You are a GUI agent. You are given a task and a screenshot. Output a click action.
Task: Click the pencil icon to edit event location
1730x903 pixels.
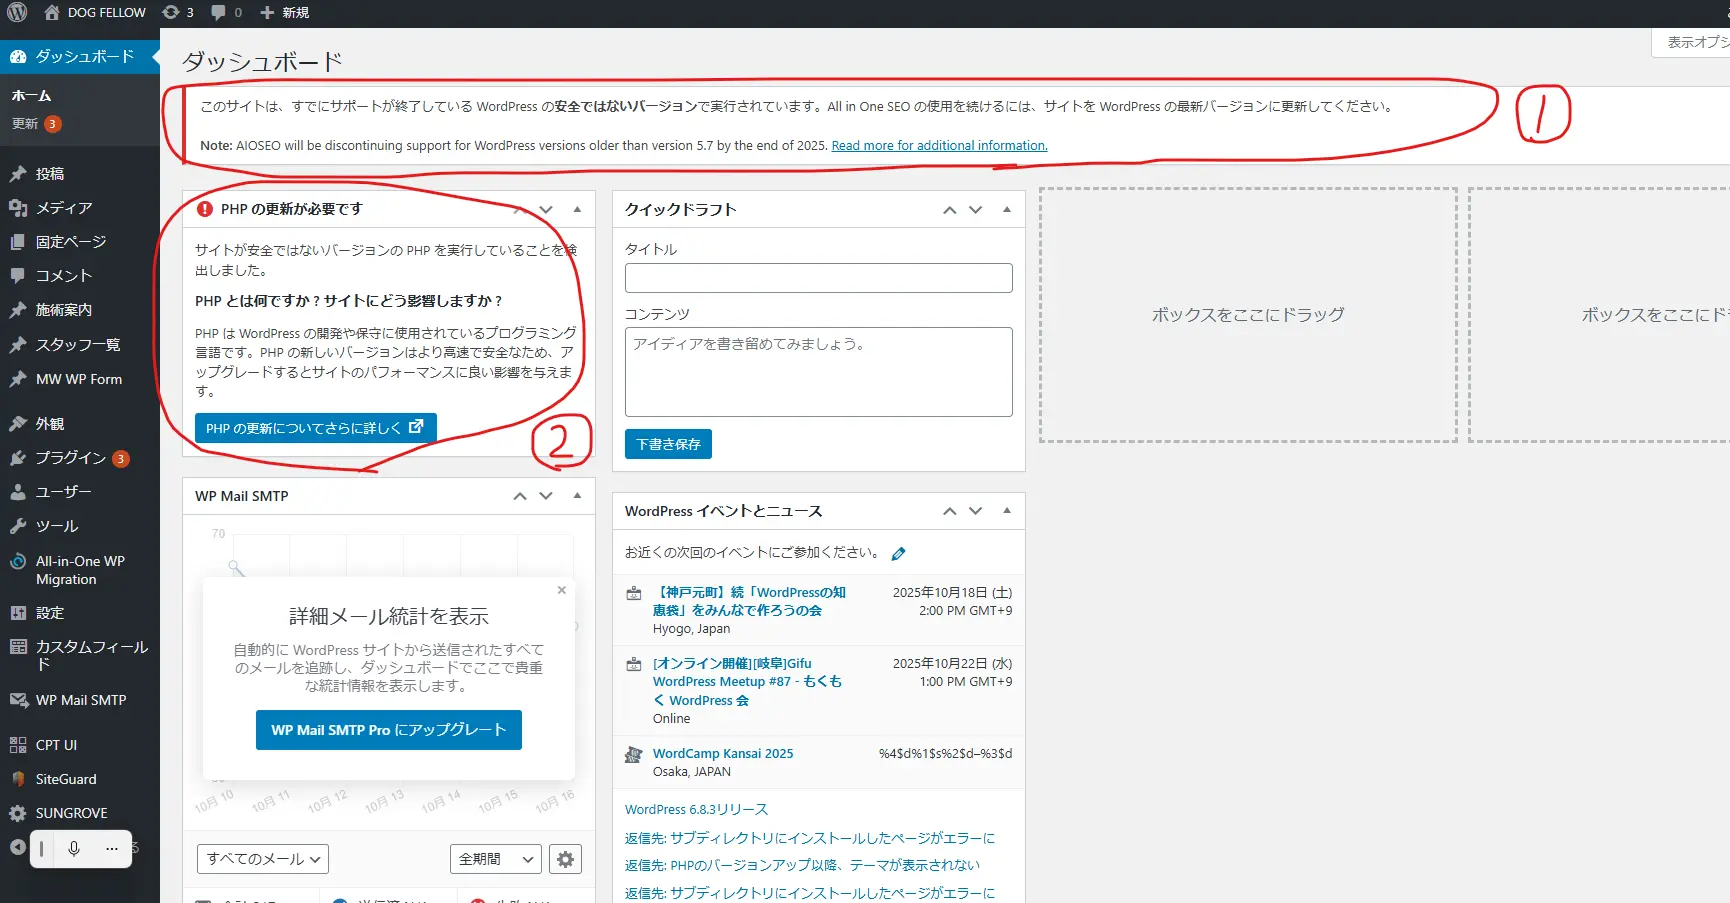(898, 553)
